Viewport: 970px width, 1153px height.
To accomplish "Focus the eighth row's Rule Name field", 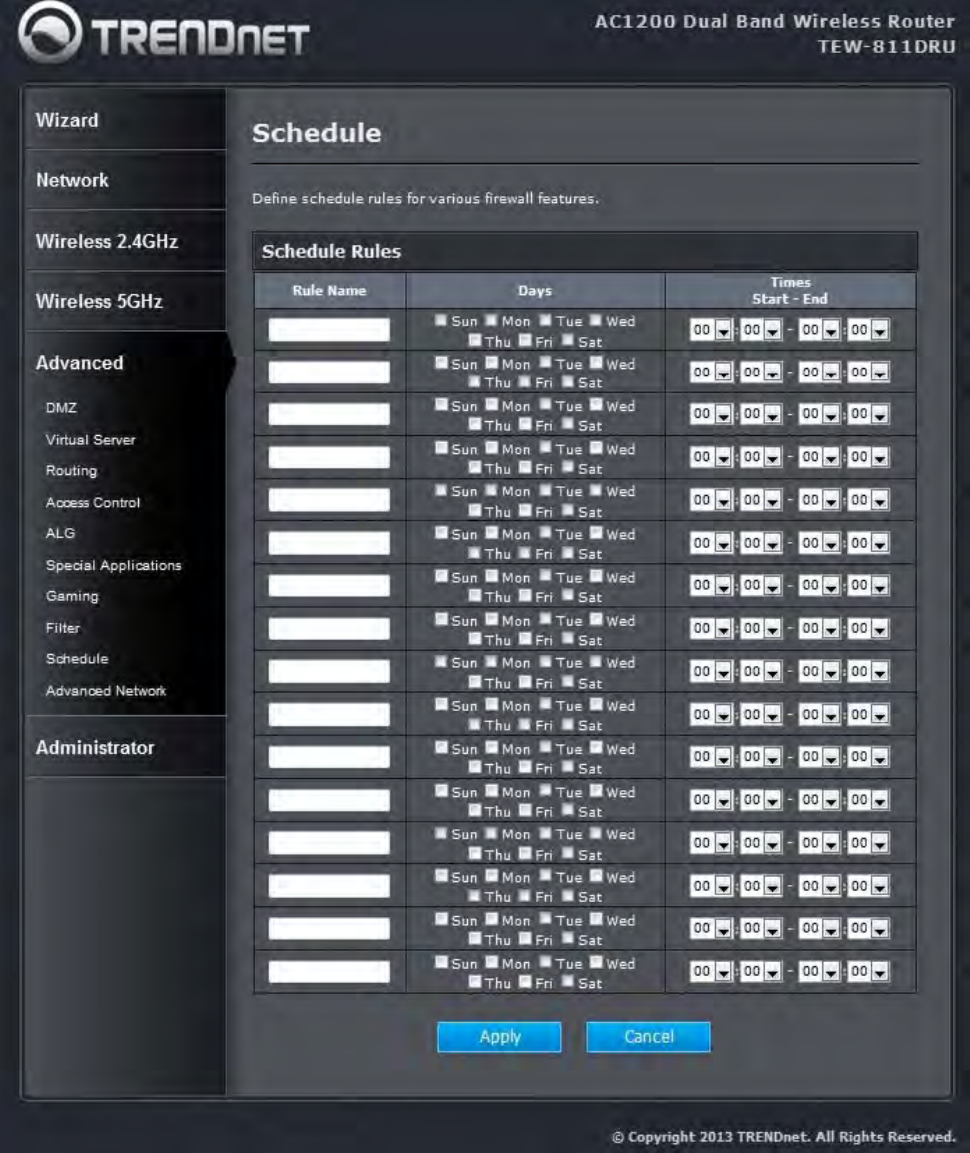I will (x=329, y=629).
